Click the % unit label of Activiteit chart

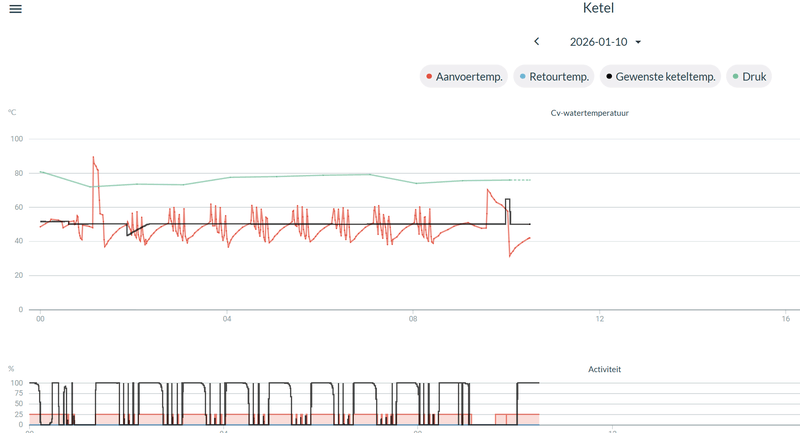[x=11, y=369]
